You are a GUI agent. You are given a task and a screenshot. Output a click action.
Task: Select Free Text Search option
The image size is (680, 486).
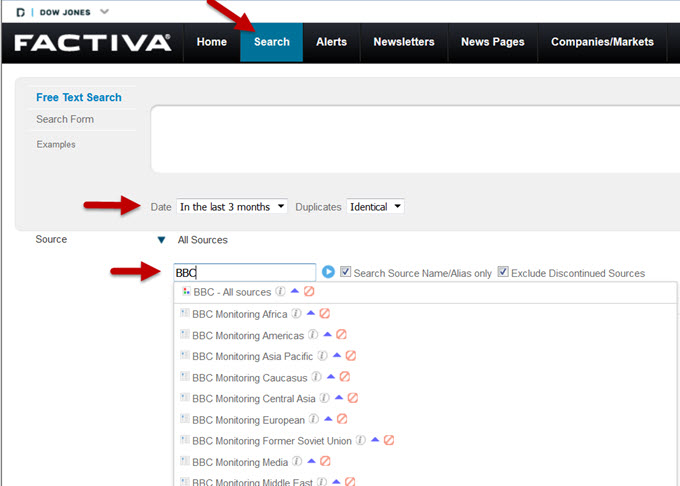pyautogui.click(x=79, y=98)
